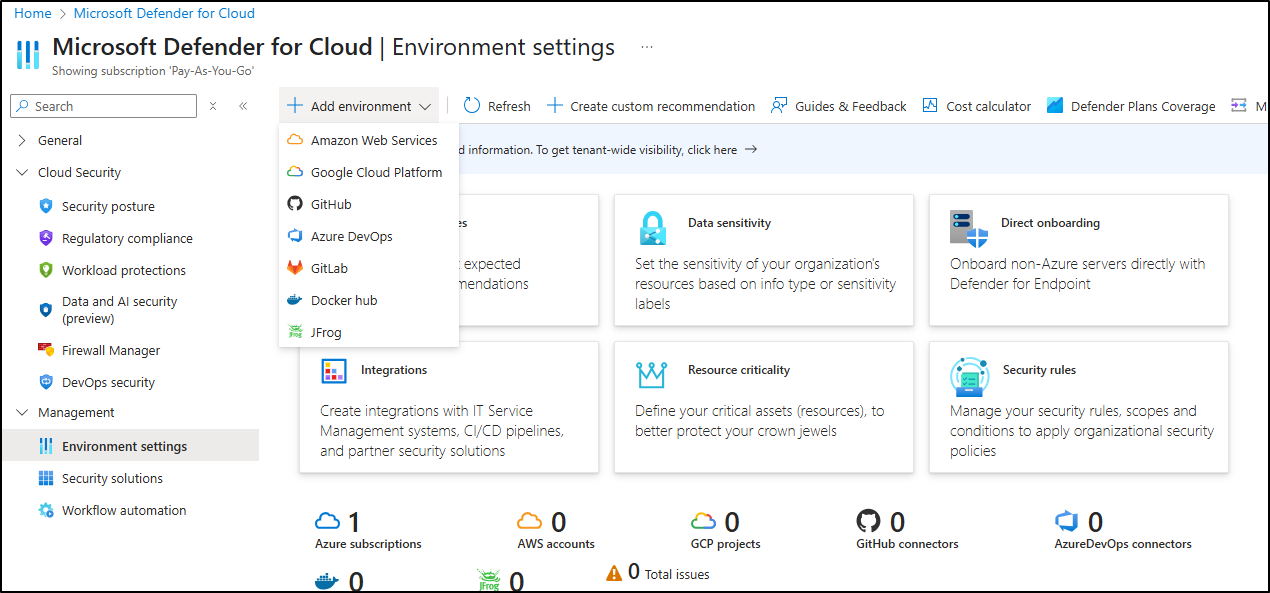
Task: Select Amazon Web Services from the menu
Action: 369,140
